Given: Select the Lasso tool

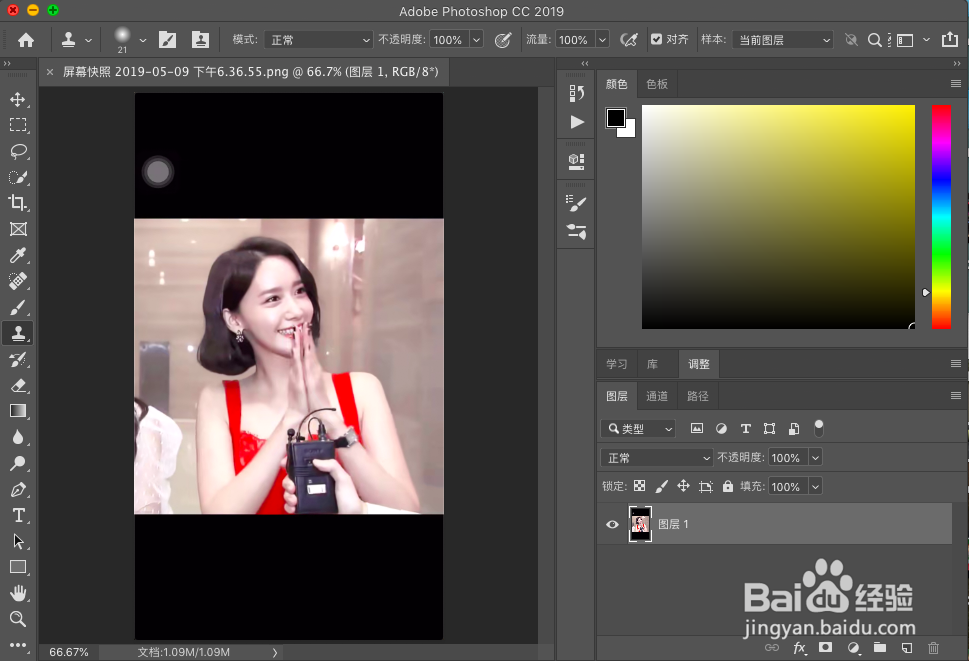Looking at the screenshot, I should [x=18, y=151].
